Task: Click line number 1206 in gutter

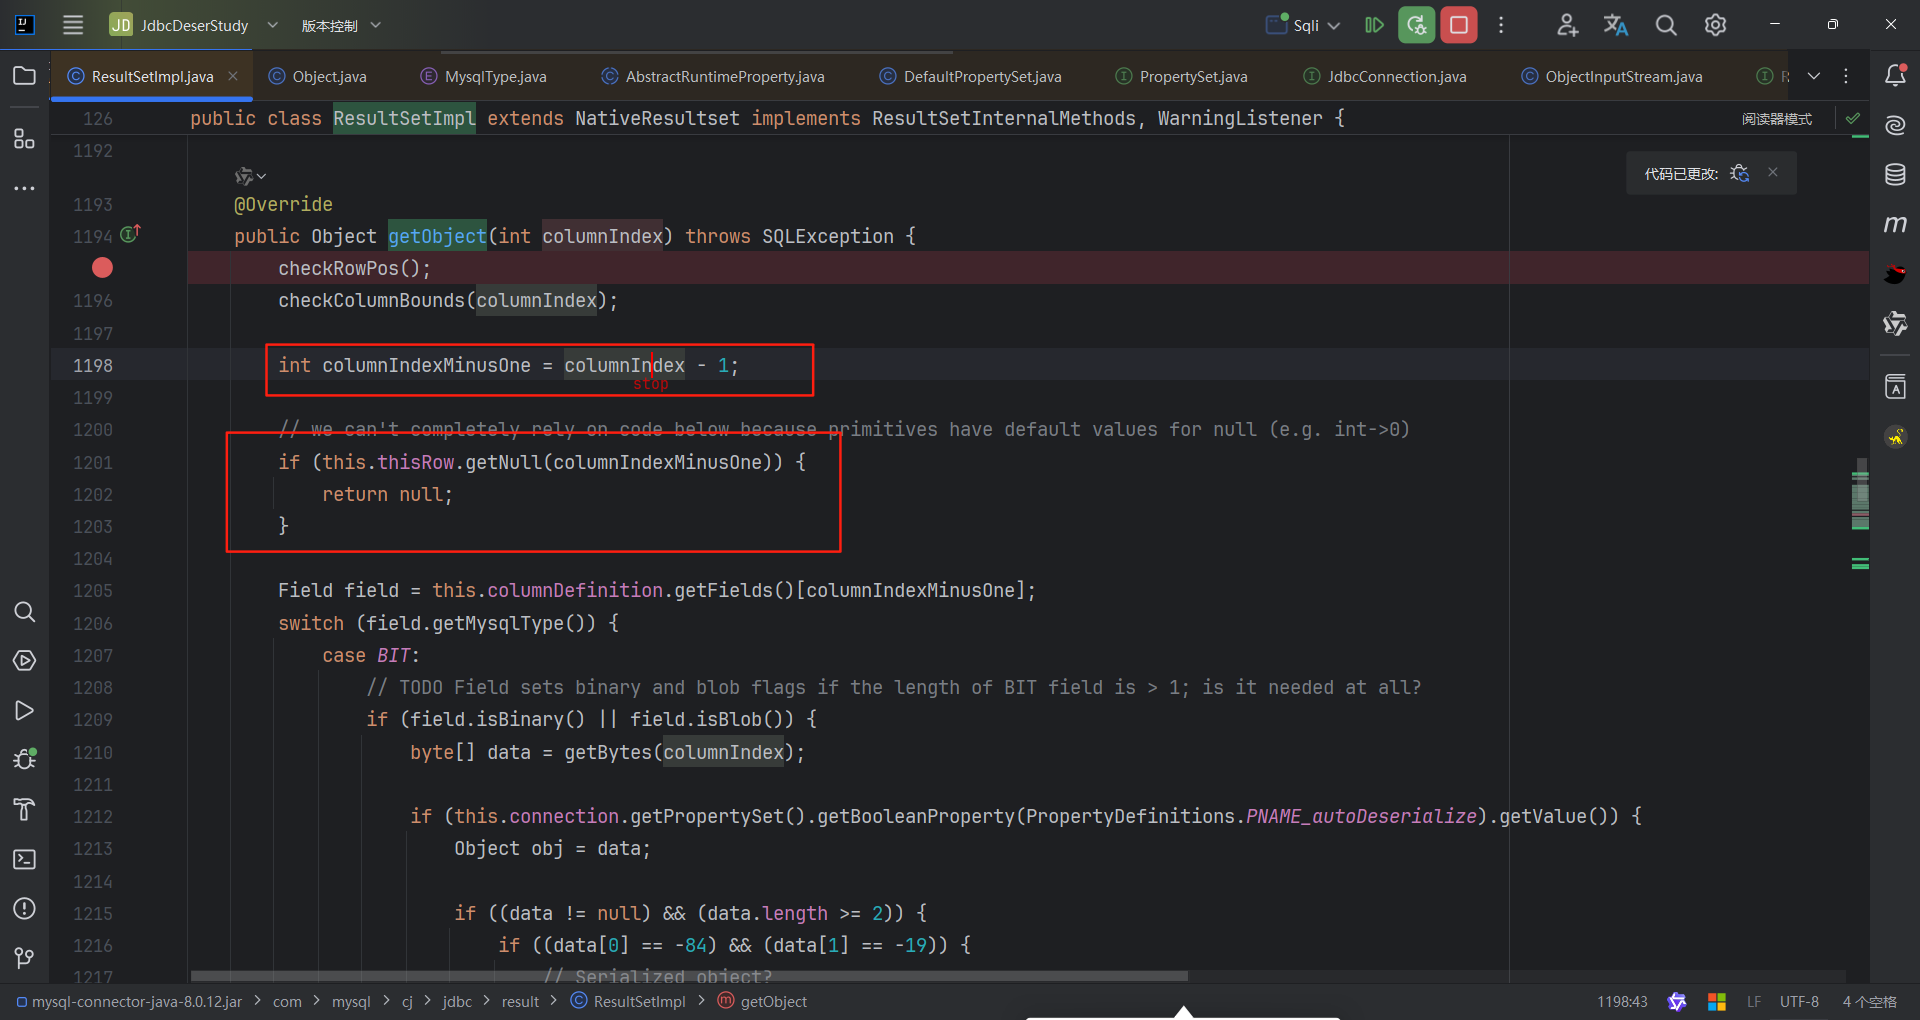Action: pos(93,624)
